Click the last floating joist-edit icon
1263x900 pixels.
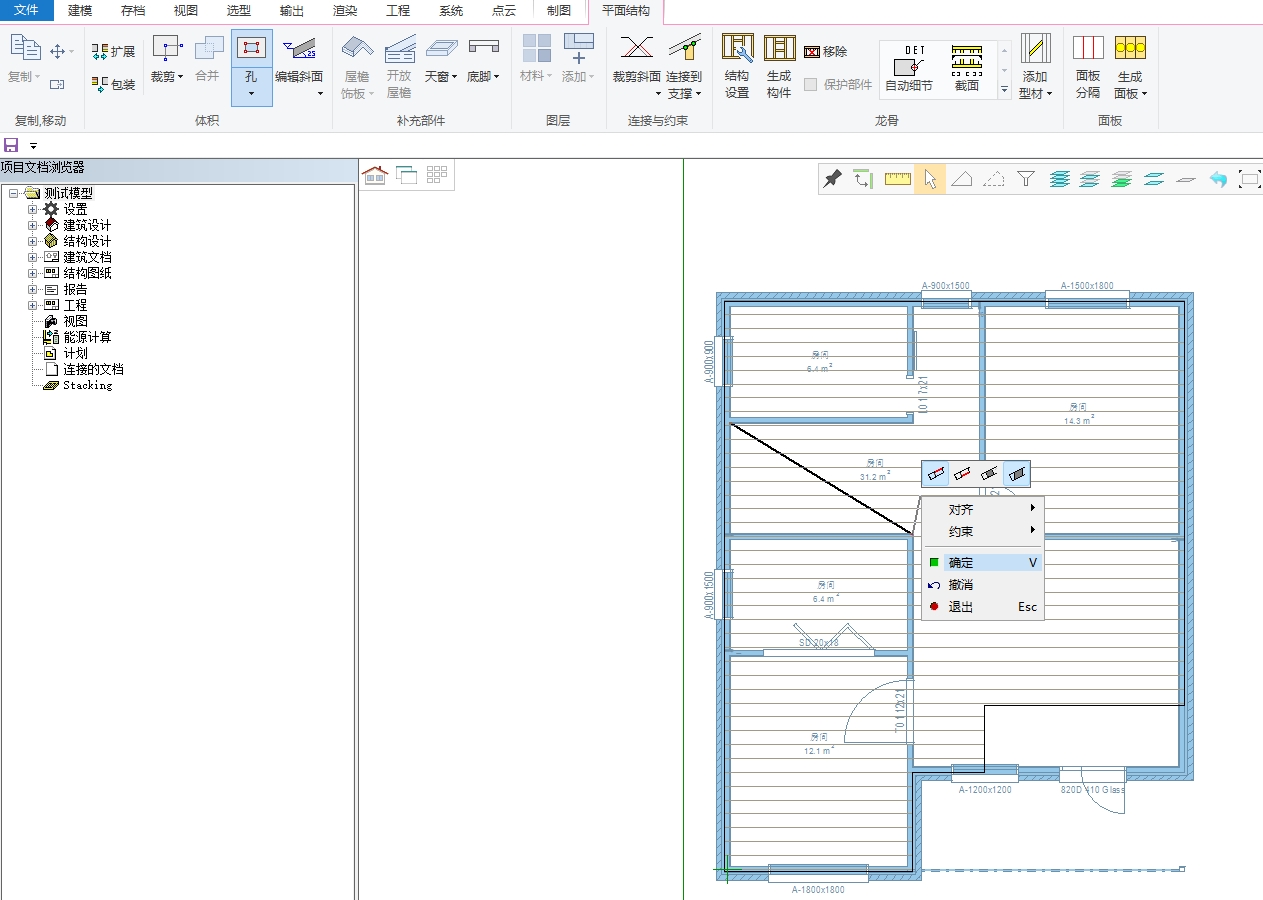click(x=1017, y=473)
